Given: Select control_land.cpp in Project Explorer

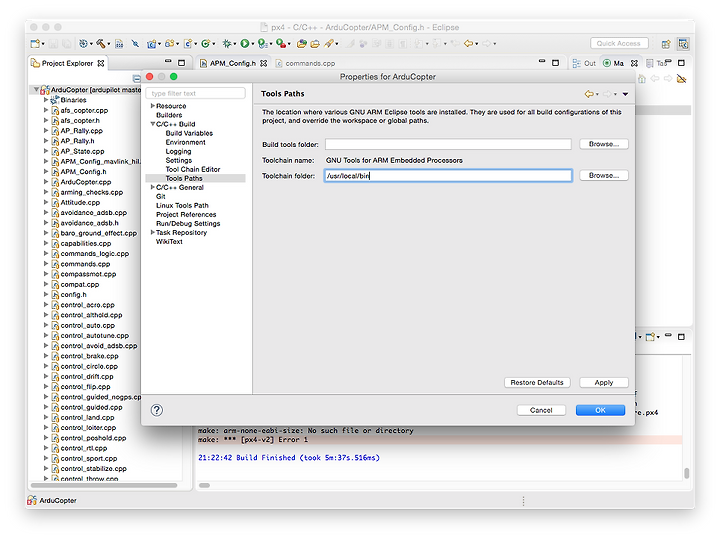Looking at the screenshot, I should pos(87,417).
